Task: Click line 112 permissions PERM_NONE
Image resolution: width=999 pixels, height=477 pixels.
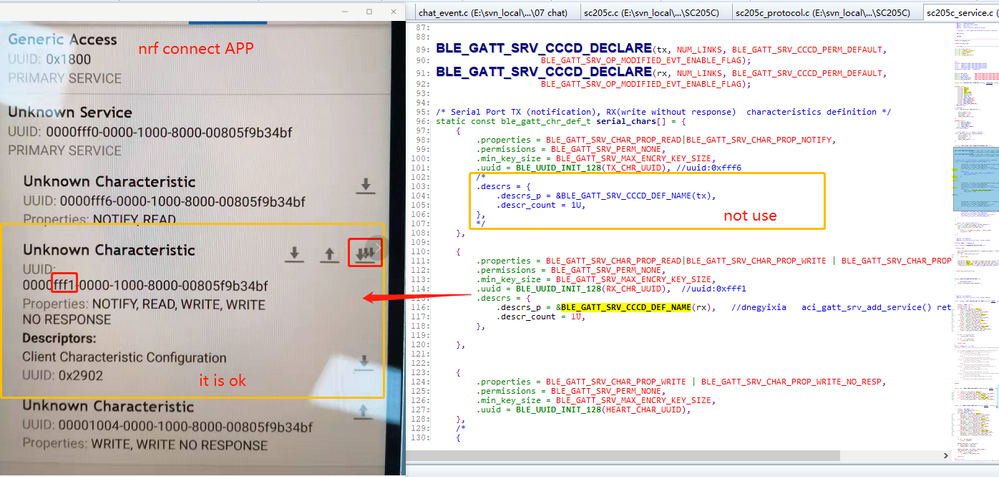Action: [573, 270]
